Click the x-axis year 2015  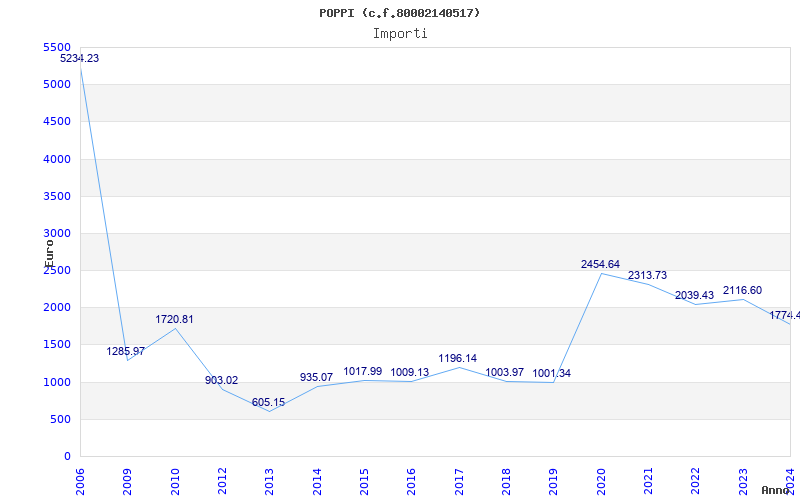tap(364, 482)
